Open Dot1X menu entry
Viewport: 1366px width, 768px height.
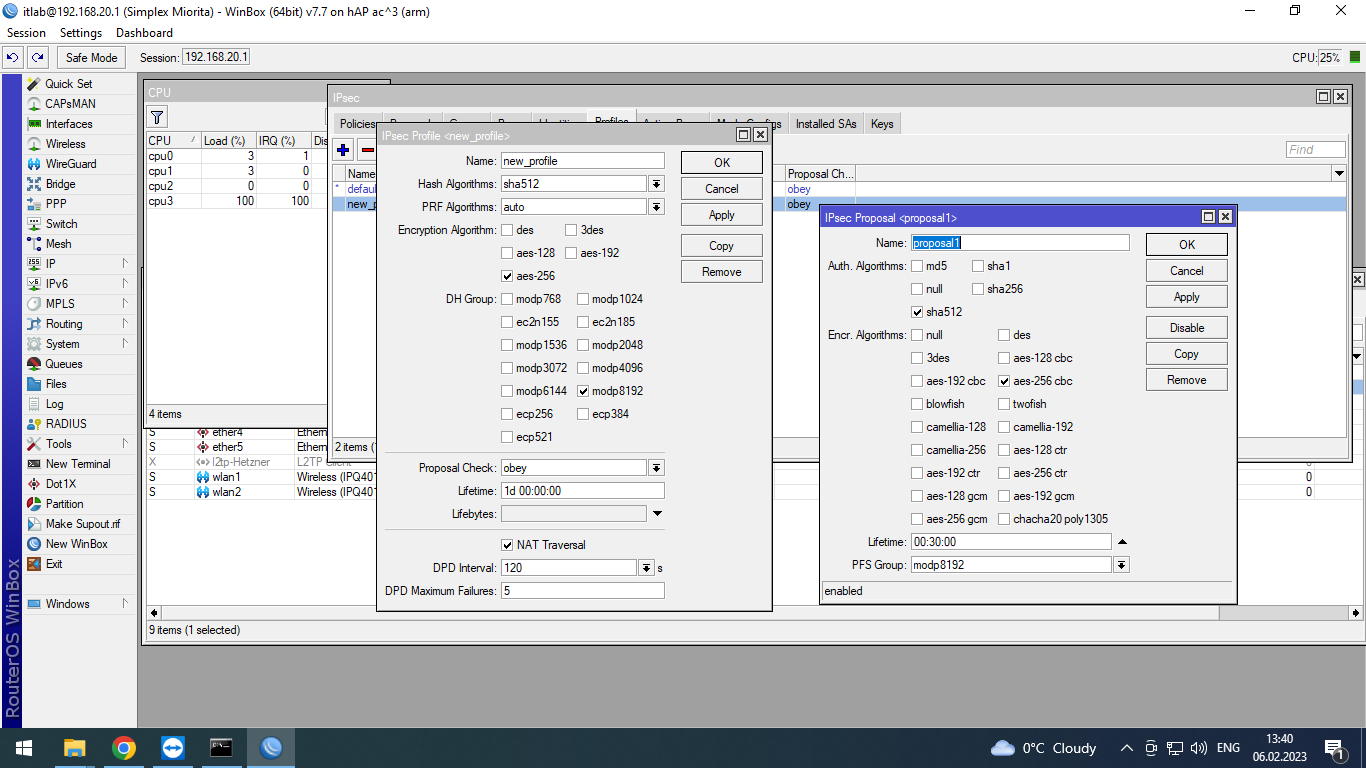(x=61, y=484)
